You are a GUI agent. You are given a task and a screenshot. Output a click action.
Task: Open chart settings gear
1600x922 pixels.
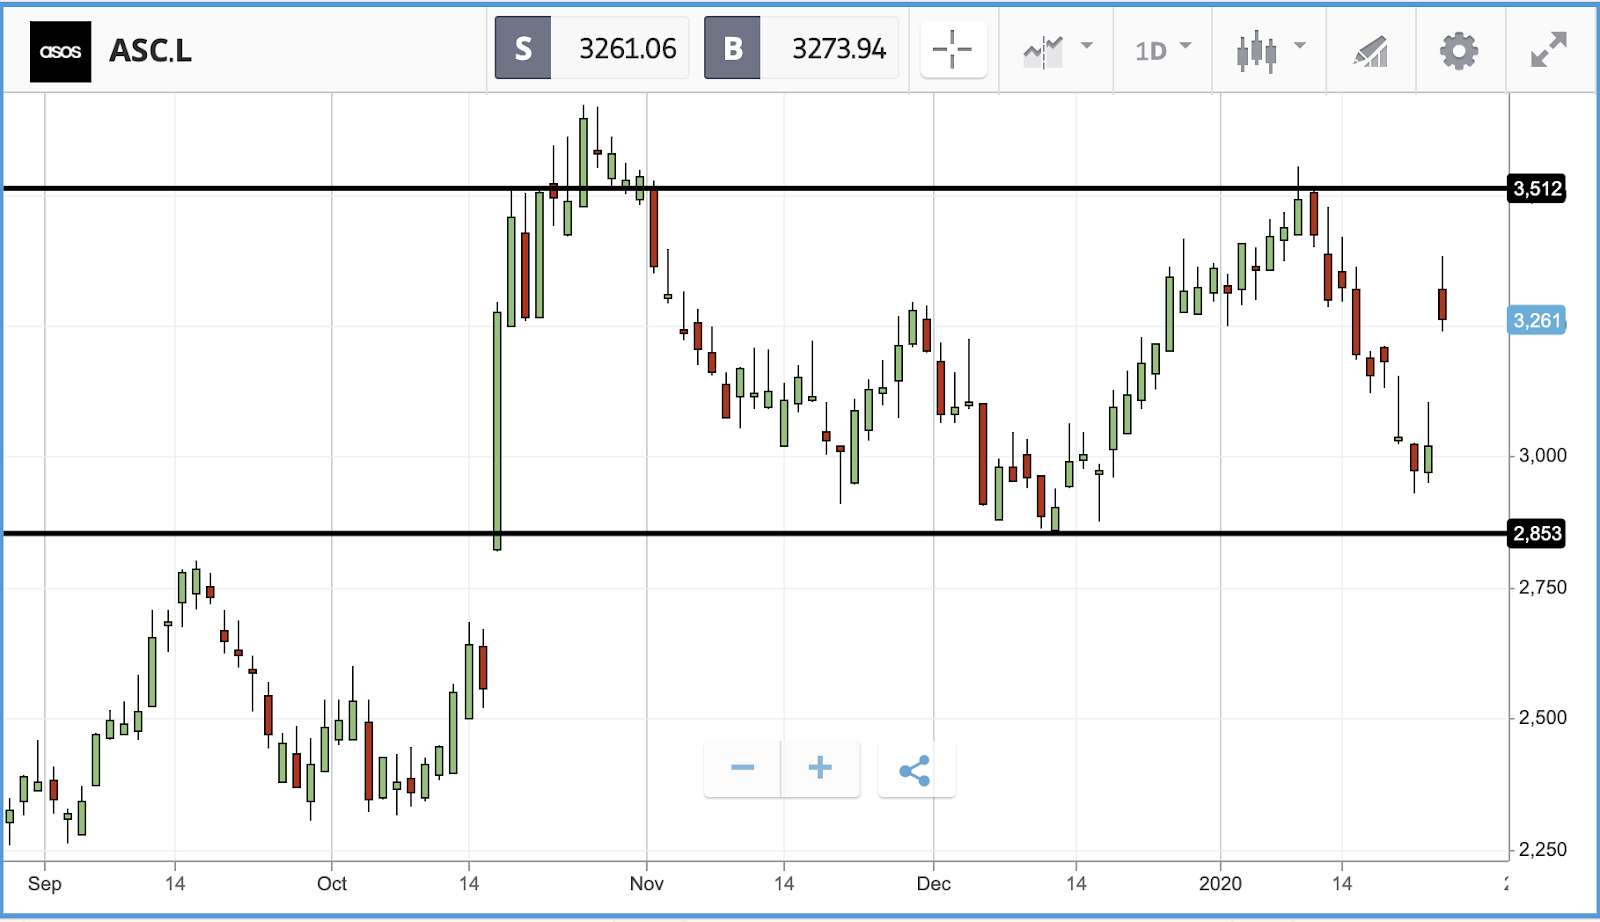point(1459,51)
